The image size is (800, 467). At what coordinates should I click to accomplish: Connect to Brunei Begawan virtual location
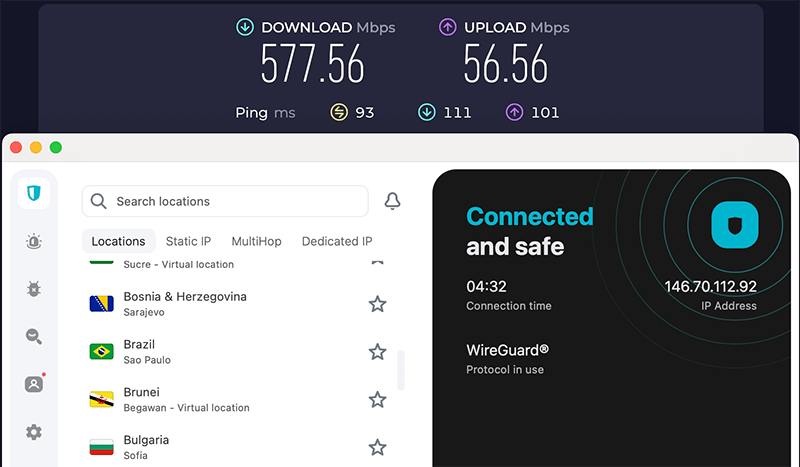coord(237,400)
